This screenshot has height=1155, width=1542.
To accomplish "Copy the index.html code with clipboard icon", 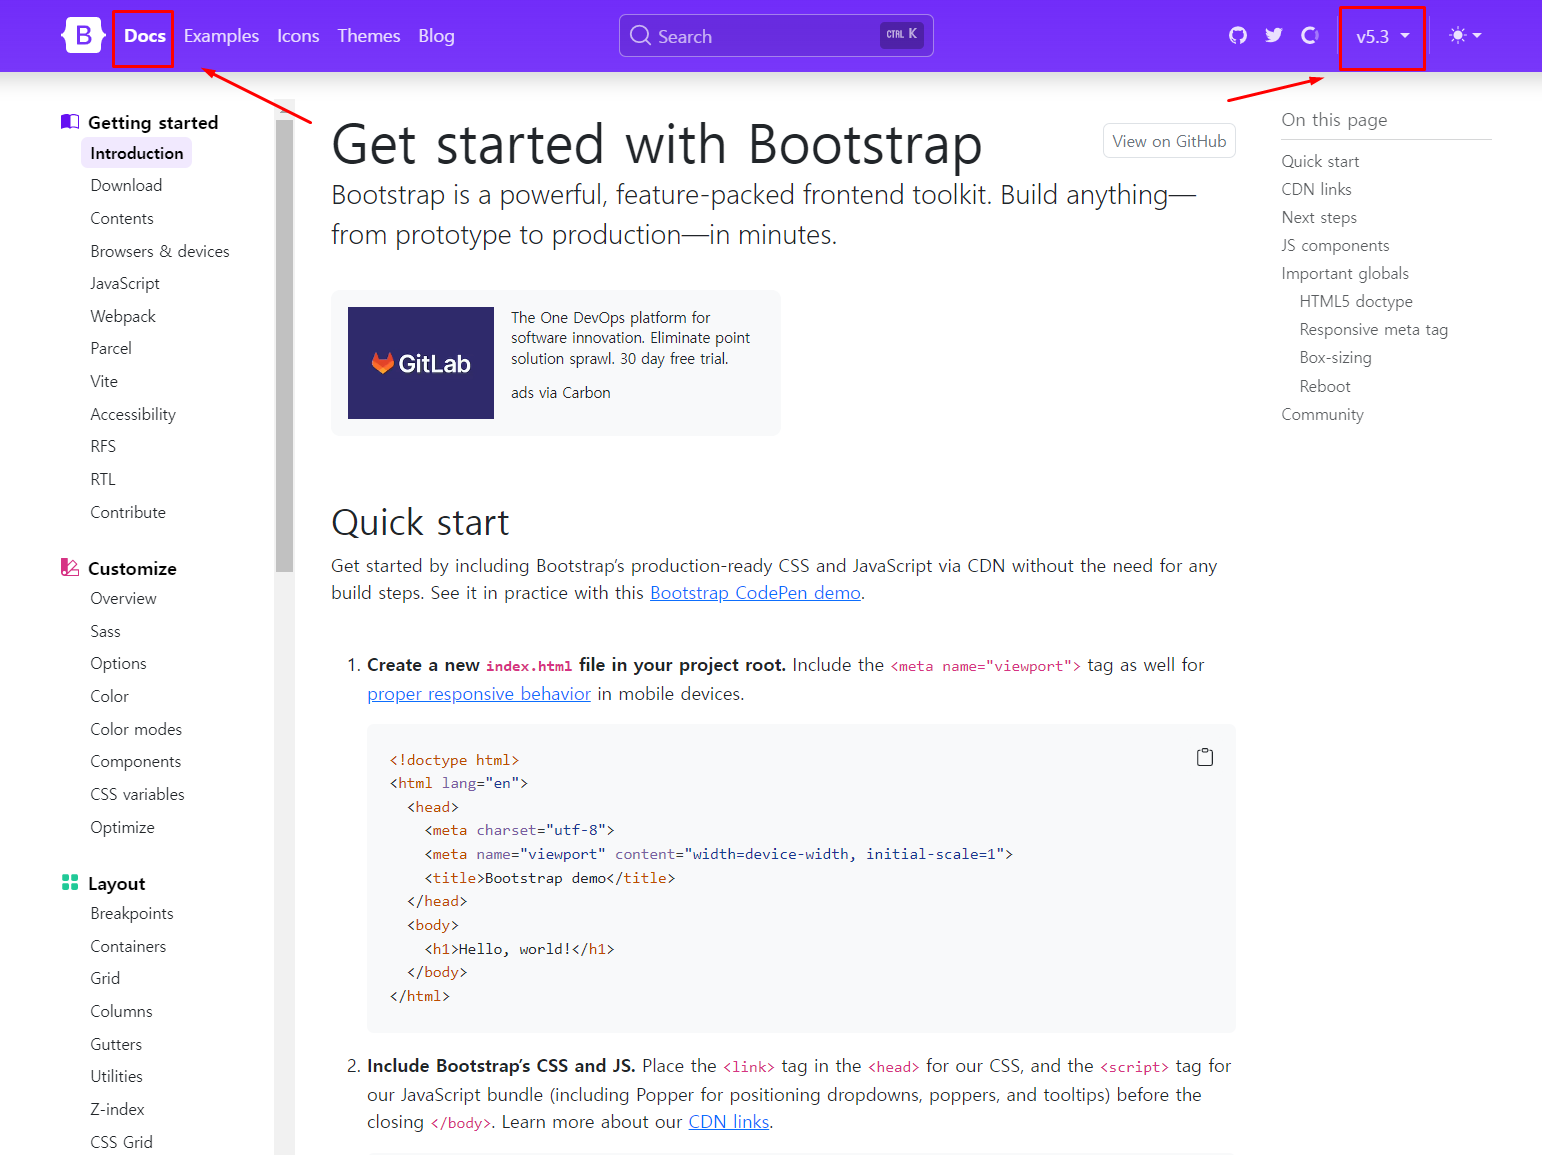I will (1205, 757).
